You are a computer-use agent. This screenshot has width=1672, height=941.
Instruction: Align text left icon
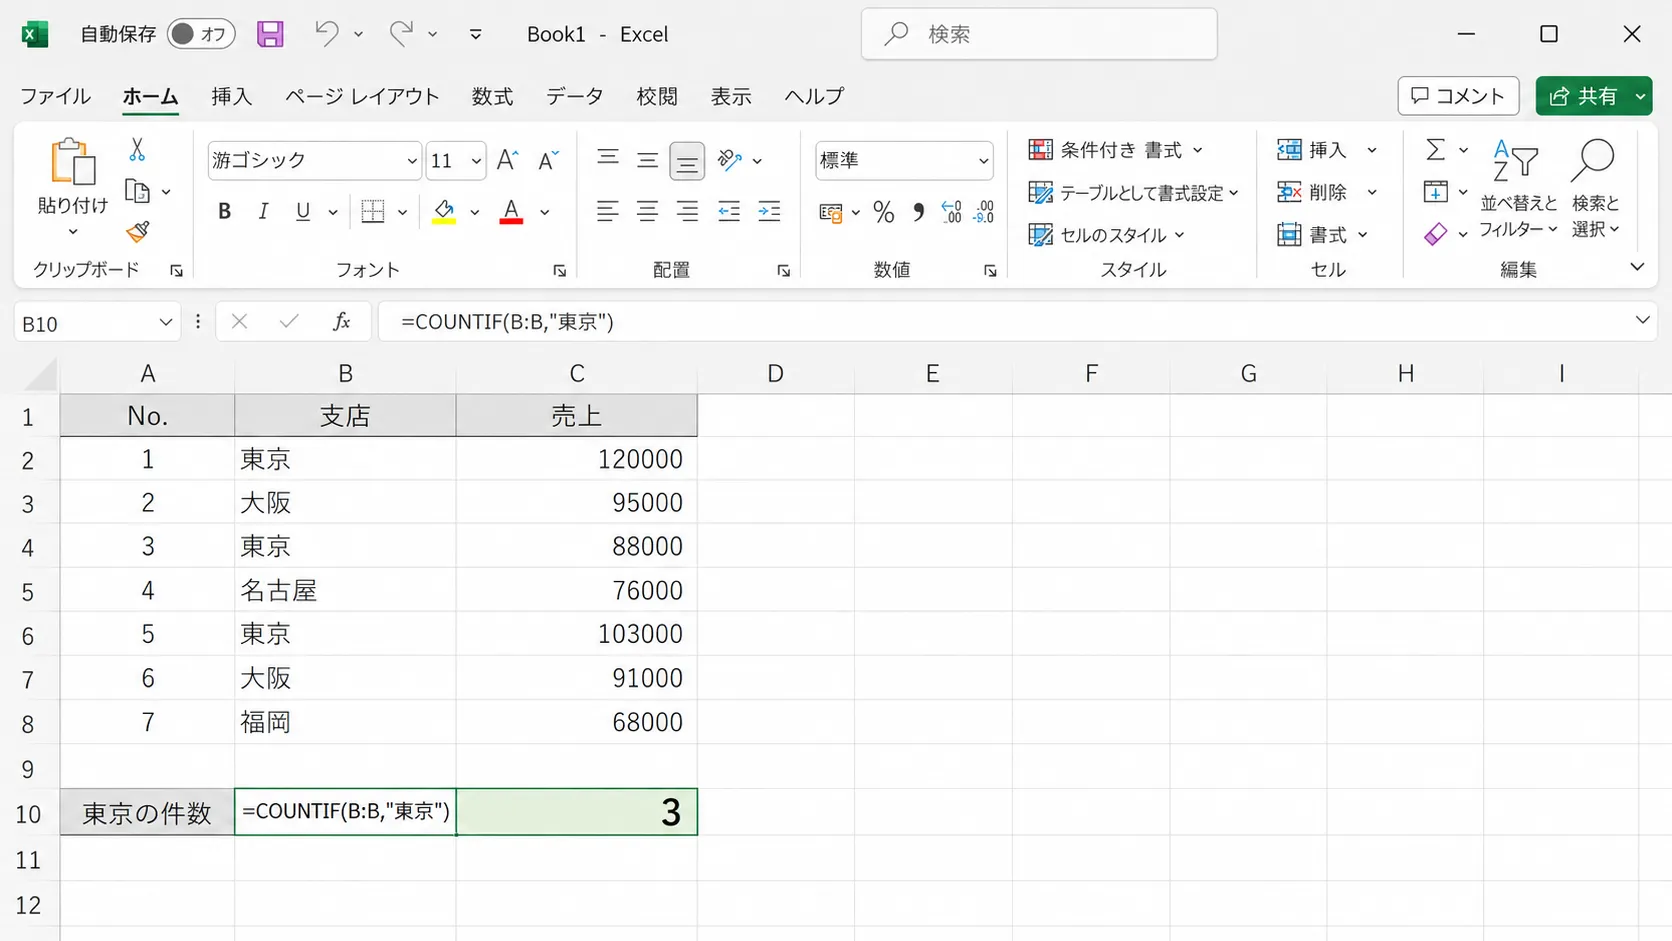(607, 211)
